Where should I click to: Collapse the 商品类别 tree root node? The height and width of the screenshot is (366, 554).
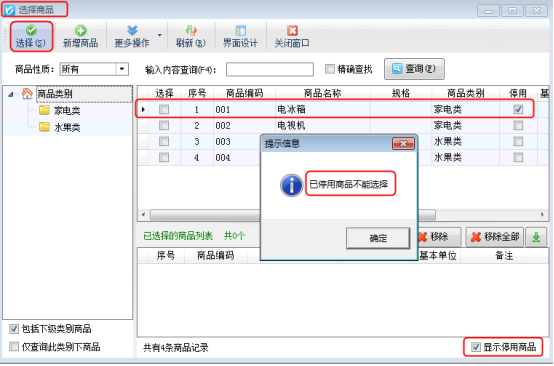[x=11, y=94]
